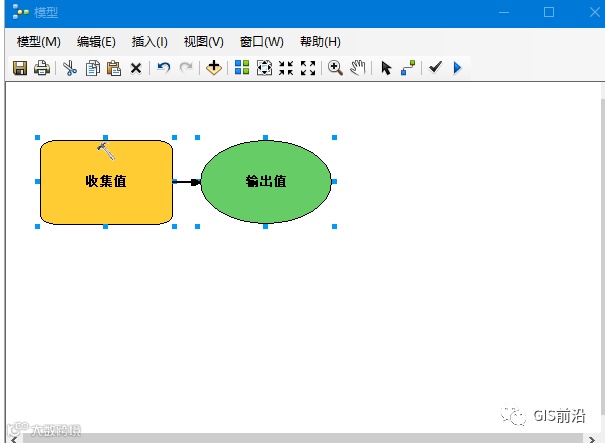
Task: Print the model diagram
Action: click(42, 68)
